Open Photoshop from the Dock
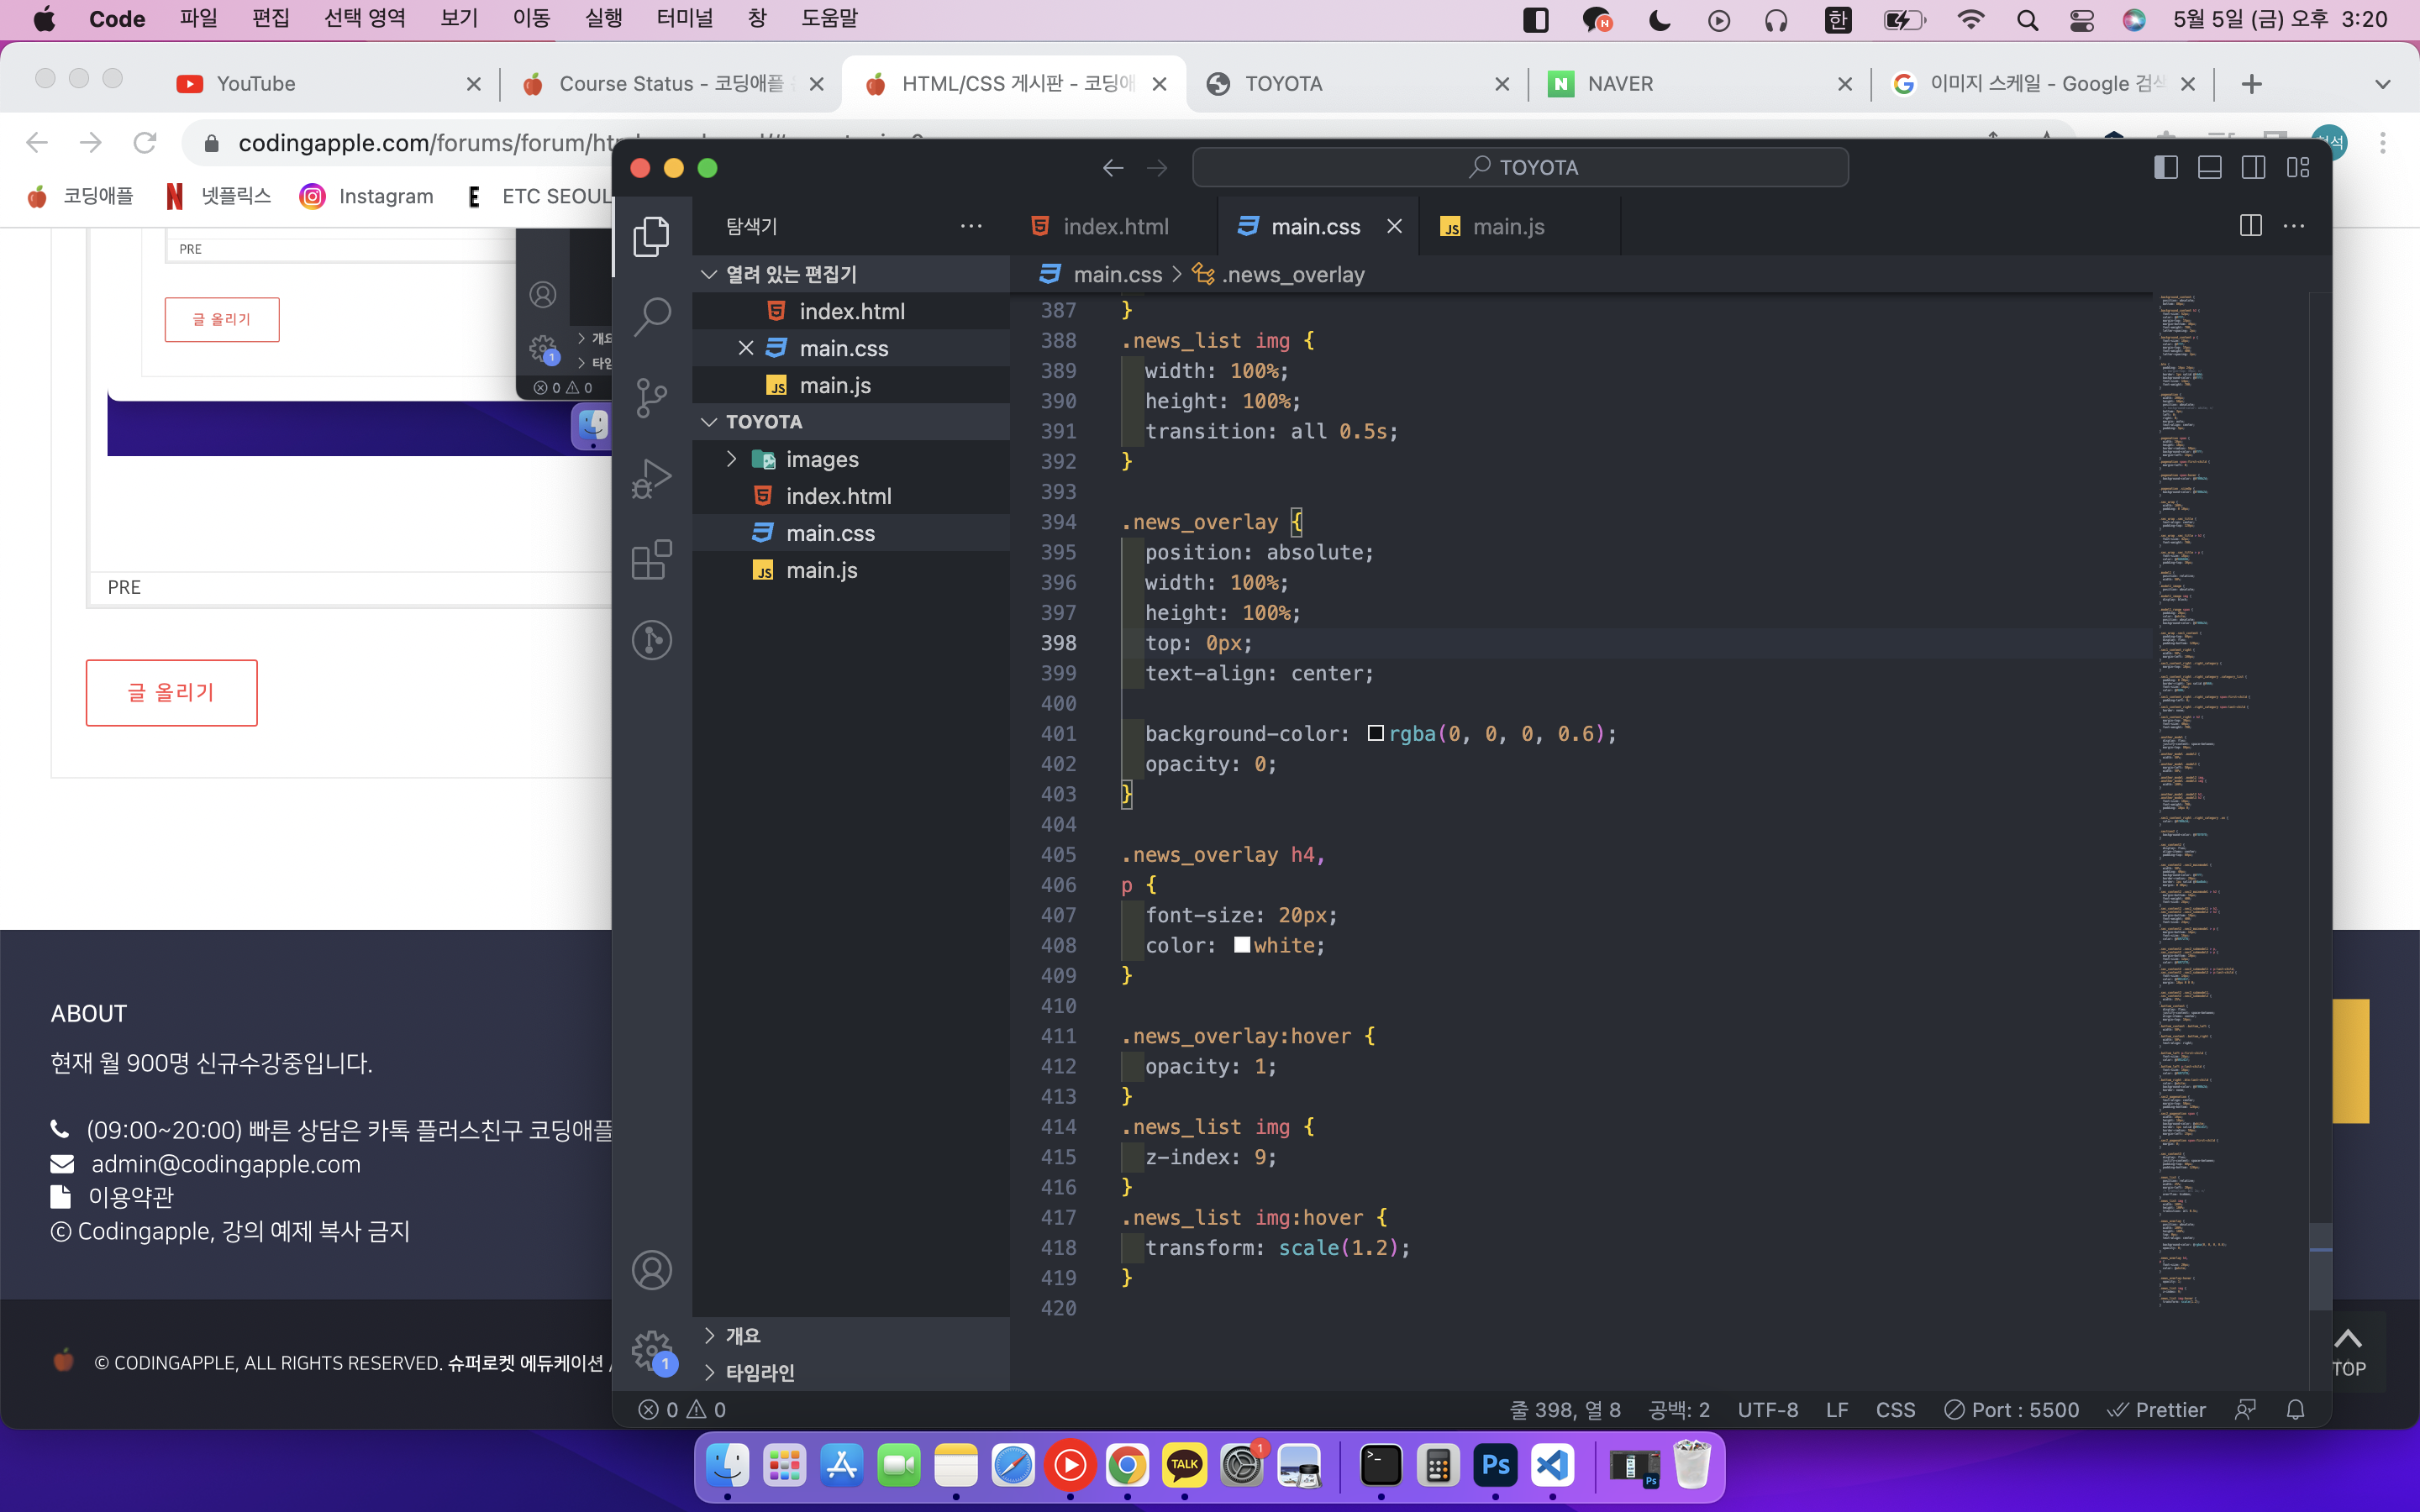Viewport: 2420px width, 1512px height. click(1495, 1466)
